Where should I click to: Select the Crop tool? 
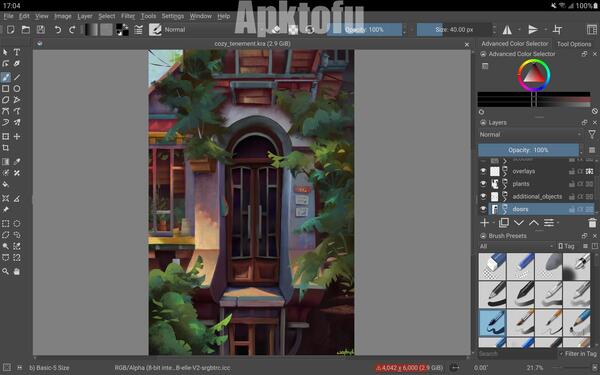coord(6,148)
